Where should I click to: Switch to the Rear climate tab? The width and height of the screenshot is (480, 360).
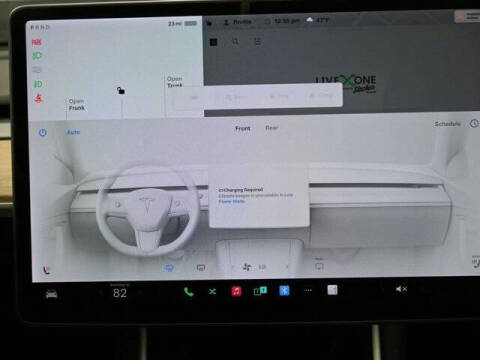click(x=271, y=128)
